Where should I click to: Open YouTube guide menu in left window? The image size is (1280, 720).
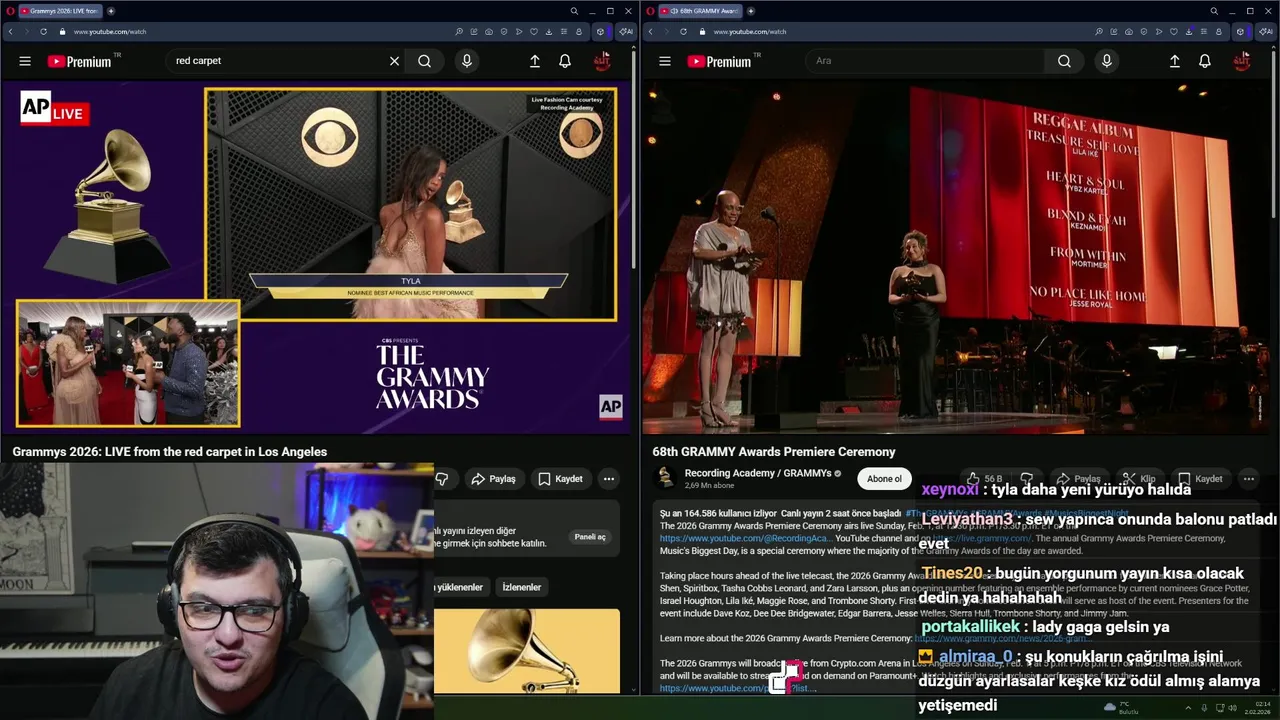pos(25,61)
